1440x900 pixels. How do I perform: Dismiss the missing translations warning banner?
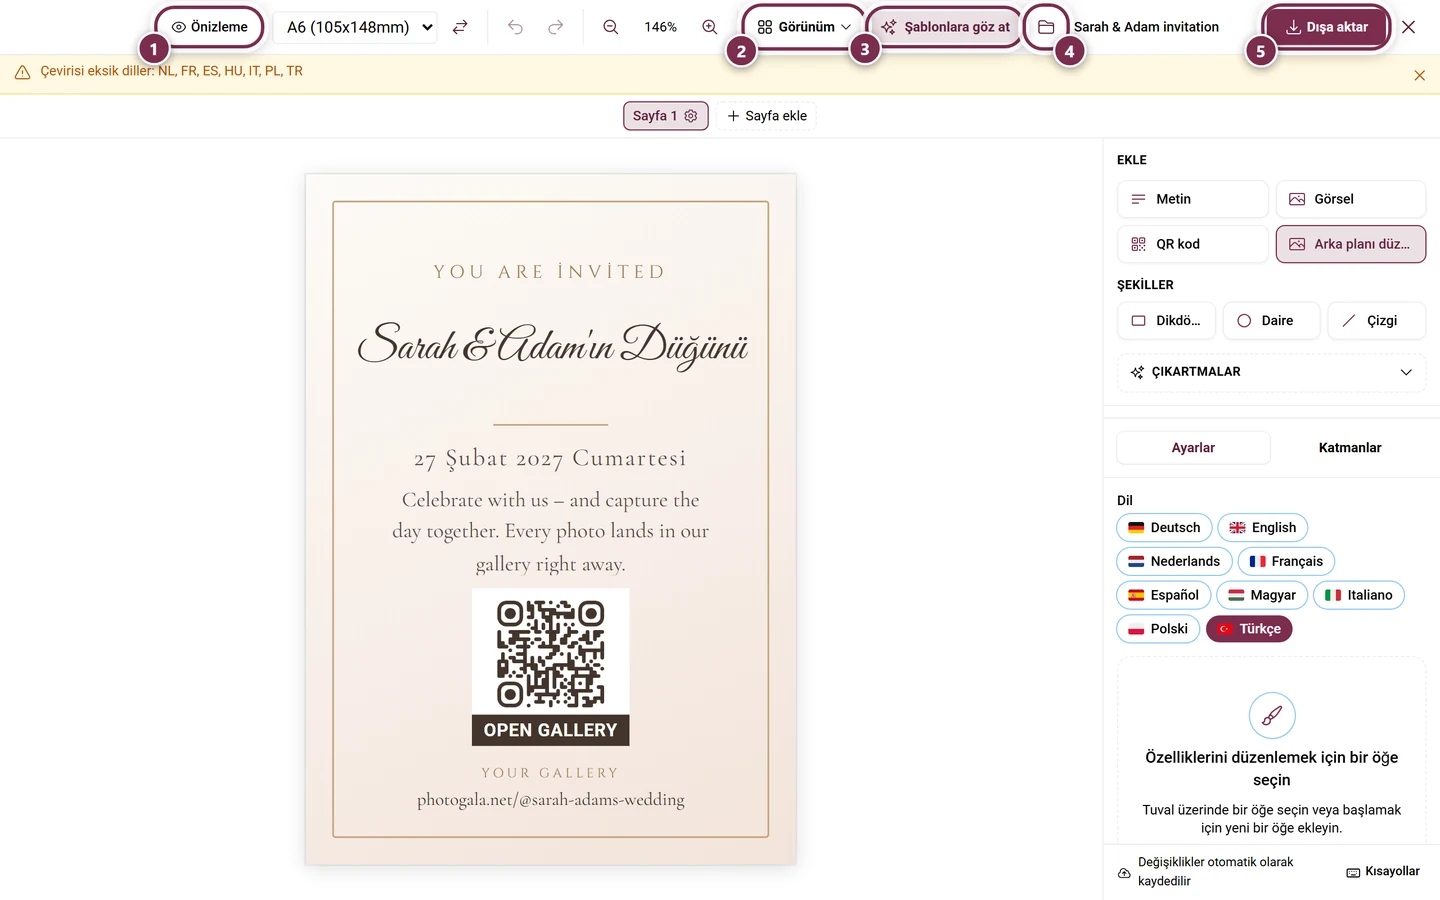1419,76
